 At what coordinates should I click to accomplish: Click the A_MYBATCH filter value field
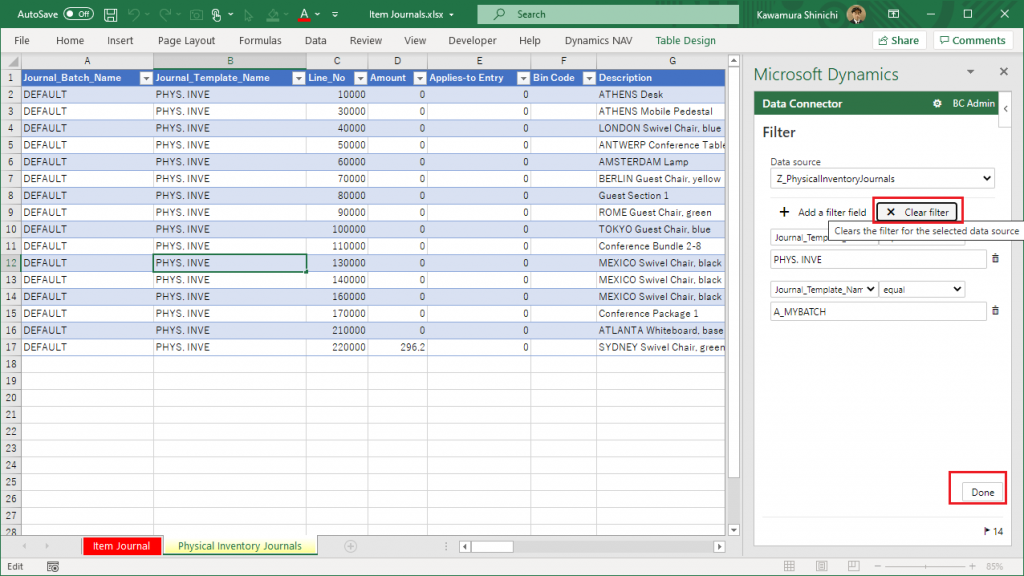coord(878,312)
